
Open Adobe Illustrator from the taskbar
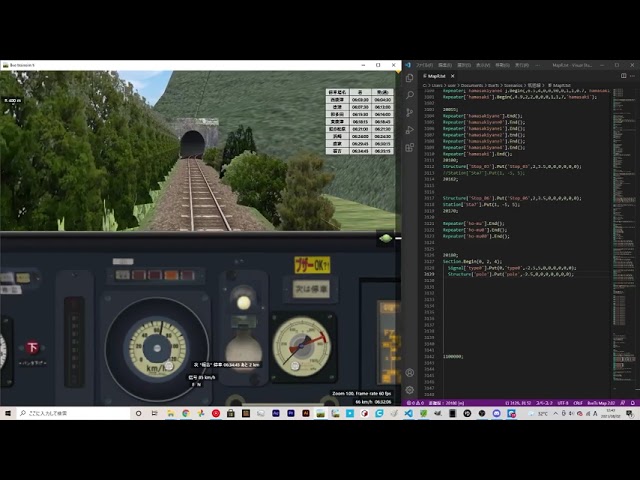point(306,413)
